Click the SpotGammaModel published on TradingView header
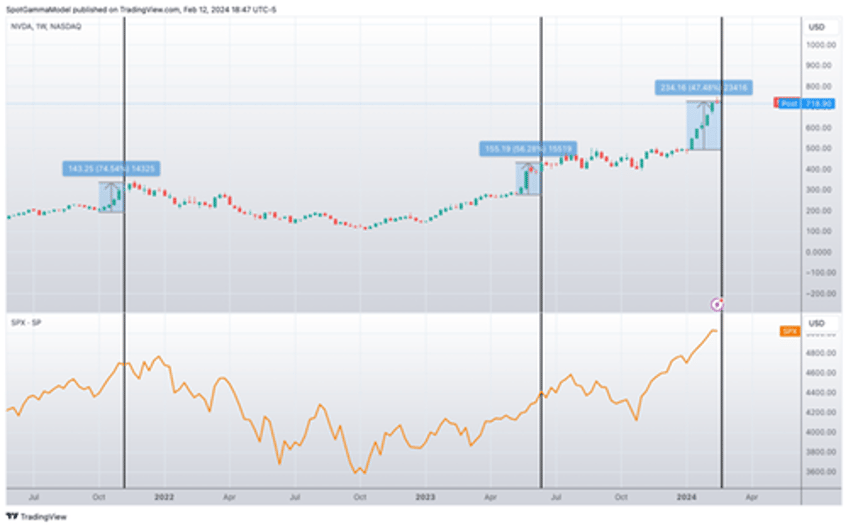848x527 pixels. 141,9
